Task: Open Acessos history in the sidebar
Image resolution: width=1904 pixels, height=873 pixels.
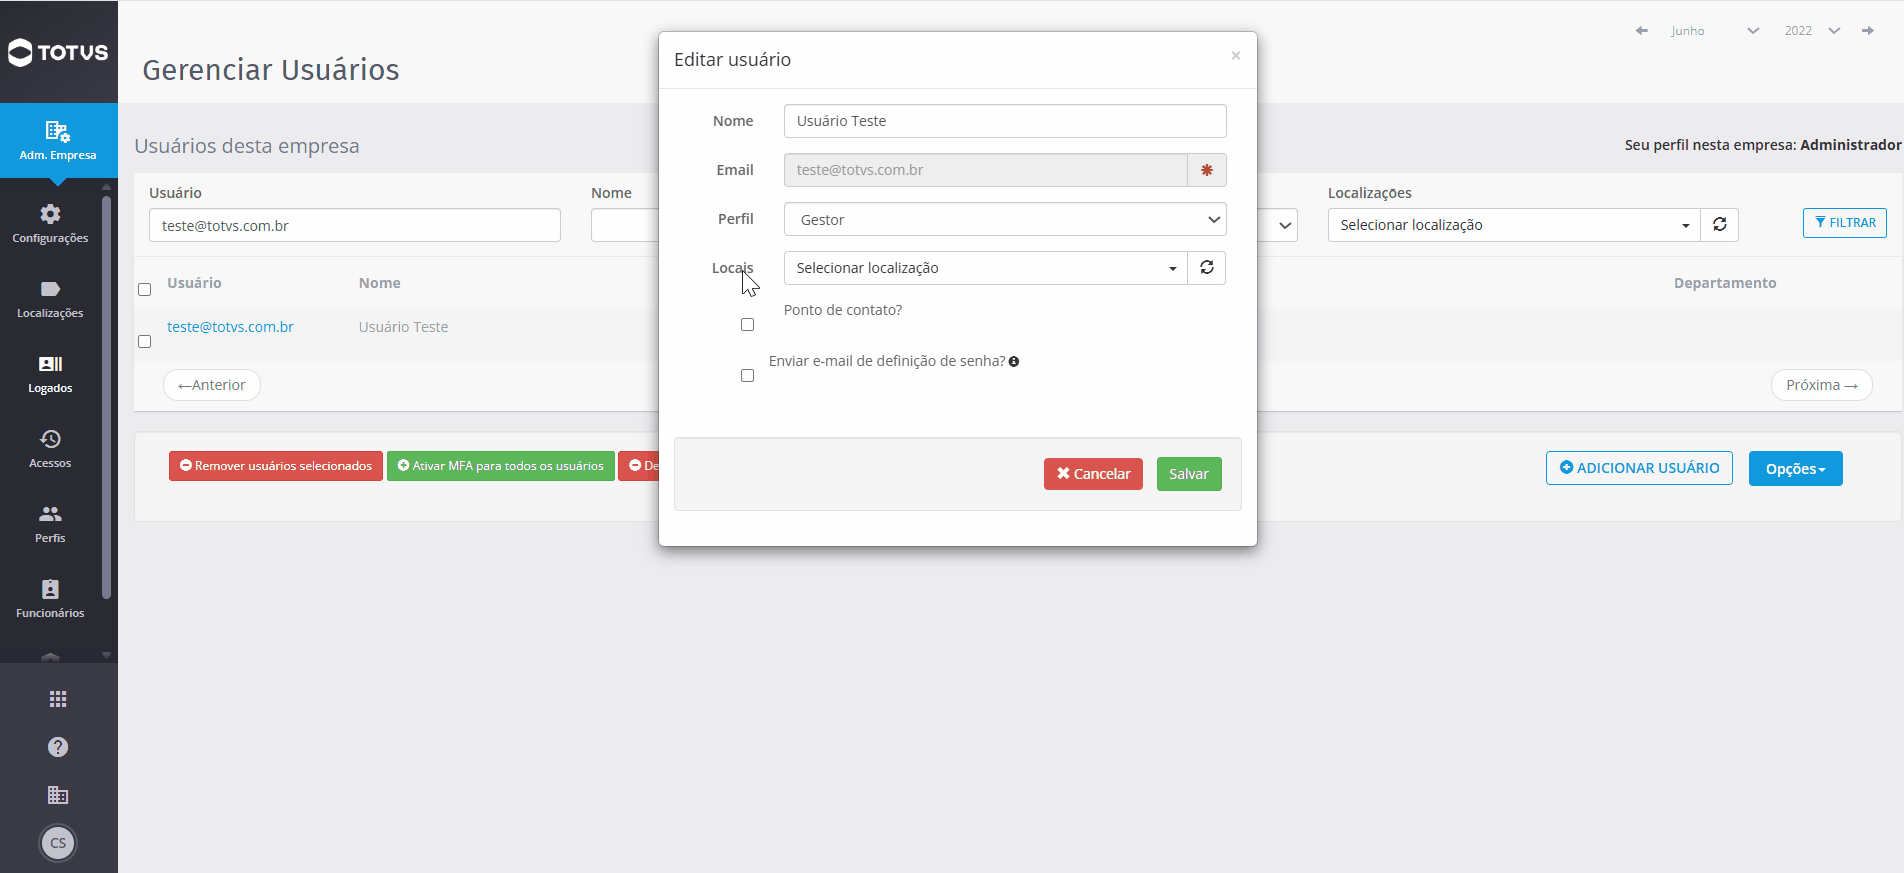Action: click(x=50, y=449)
